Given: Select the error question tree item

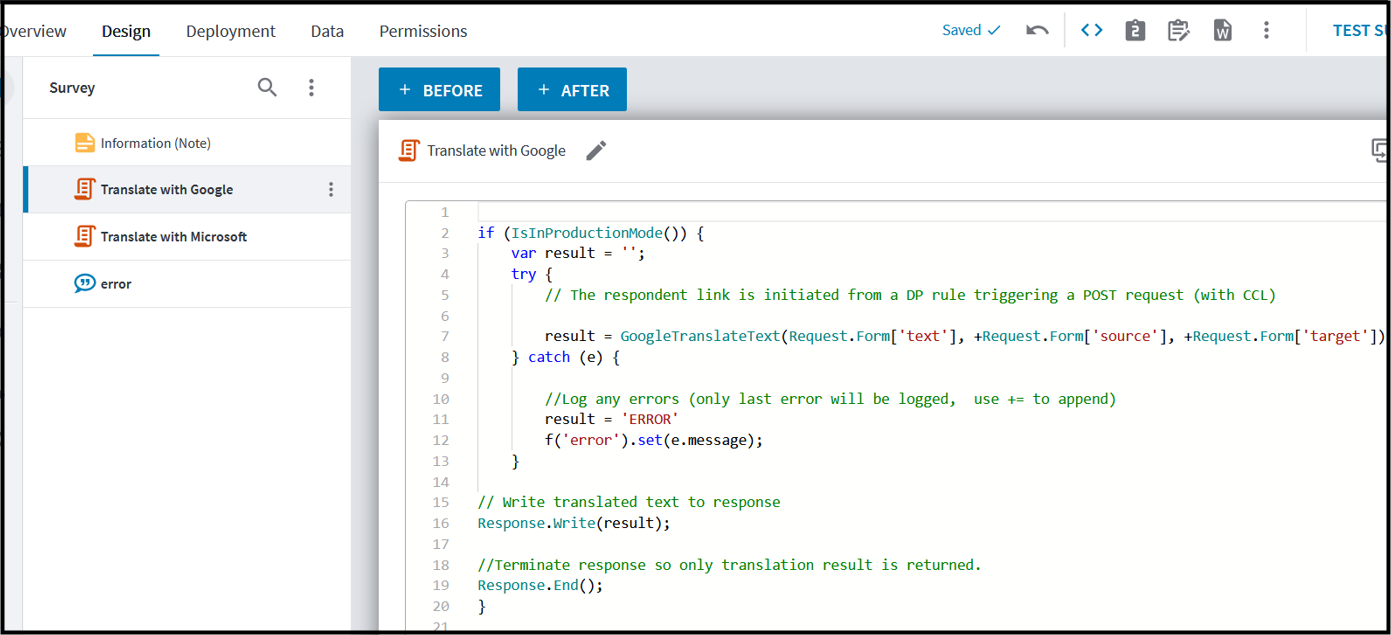Looking at the screenshot, I should [x=187, y=284].
